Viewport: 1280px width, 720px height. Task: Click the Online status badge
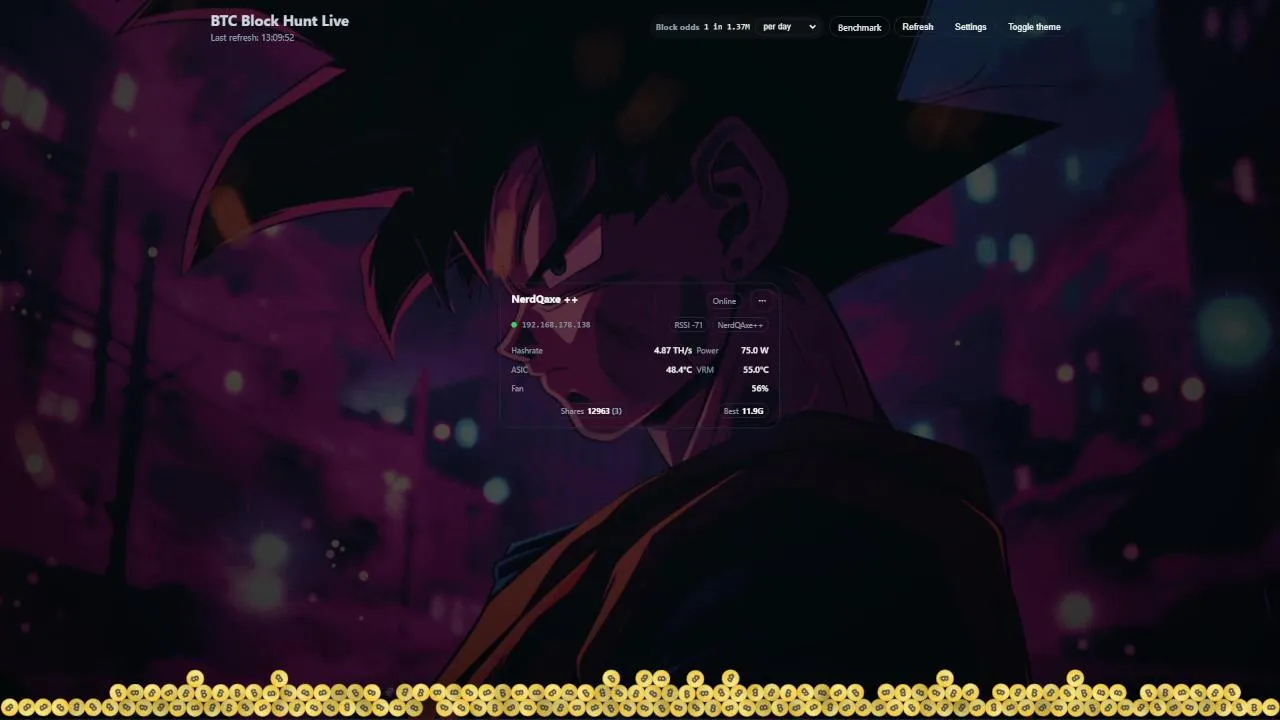click(724, 301)
